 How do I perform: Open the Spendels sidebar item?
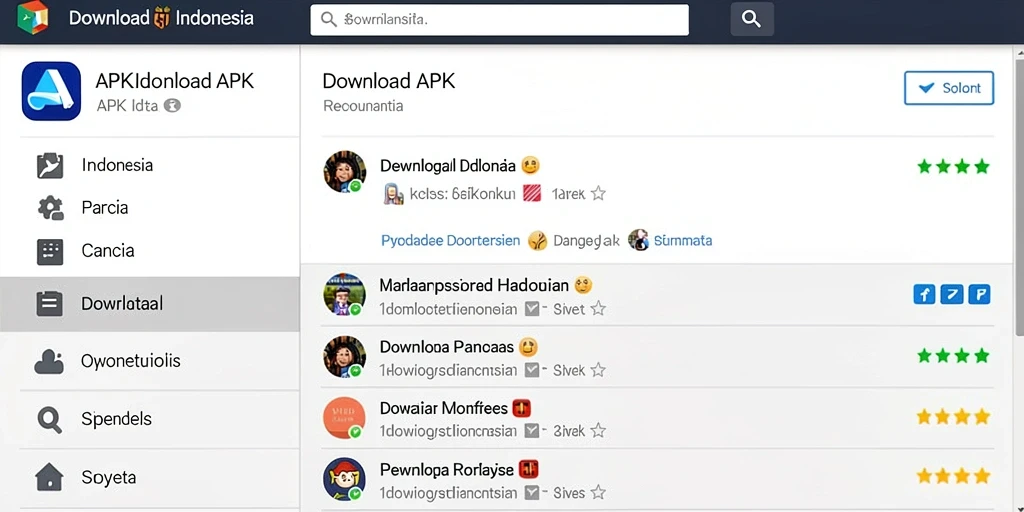tap(150, 419)
